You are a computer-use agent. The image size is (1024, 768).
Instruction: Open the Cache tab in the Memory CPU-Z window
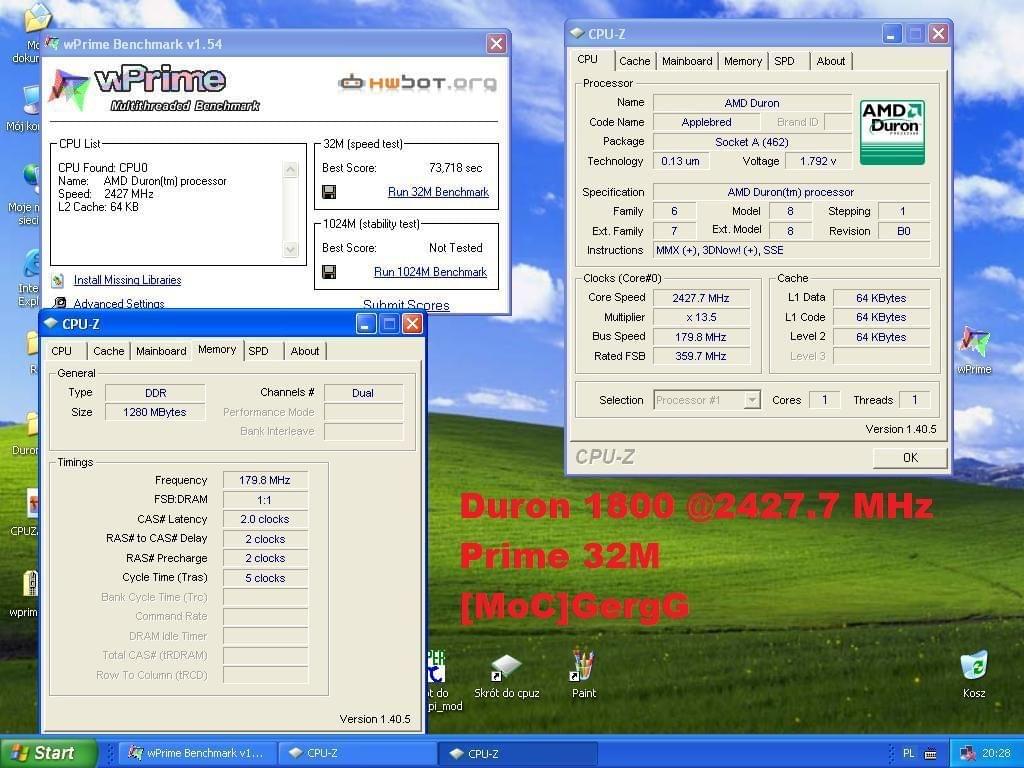point(108,351)
